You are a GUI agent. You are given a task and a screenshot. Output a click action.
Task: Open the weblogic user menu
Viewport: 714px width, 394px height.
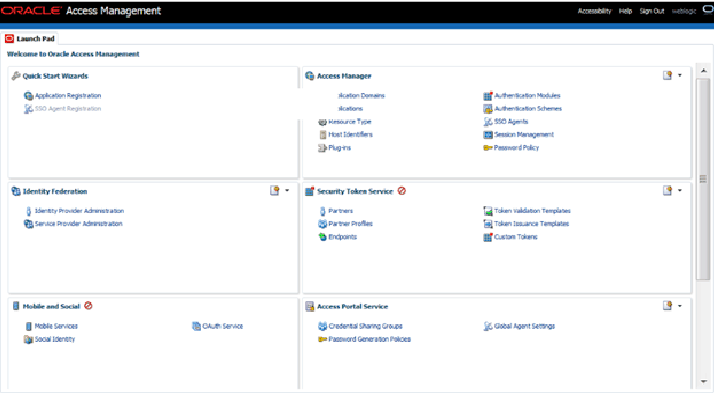[x=684, y=11]
